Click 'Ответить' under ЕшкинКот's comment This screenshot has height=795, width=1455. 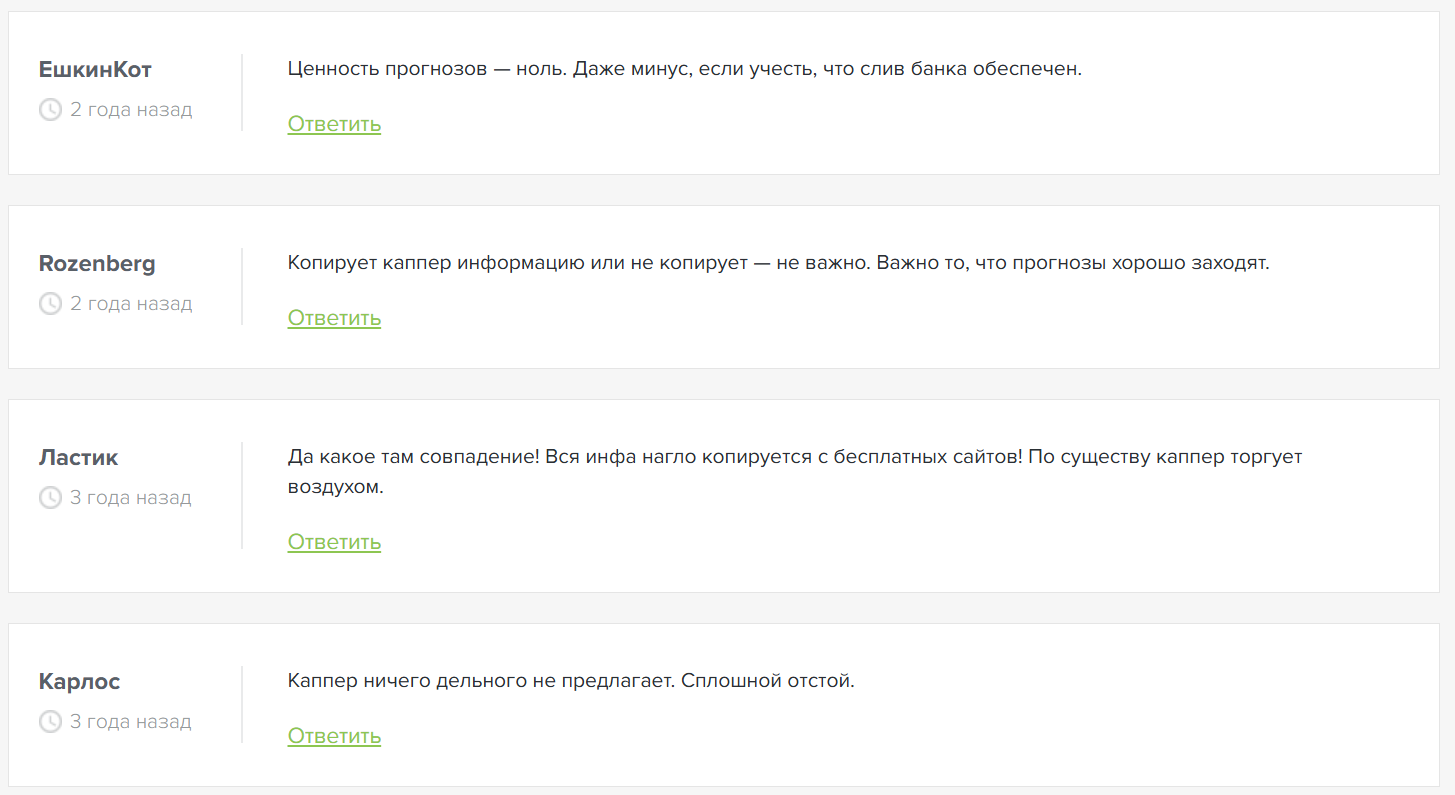coord(334,124)
